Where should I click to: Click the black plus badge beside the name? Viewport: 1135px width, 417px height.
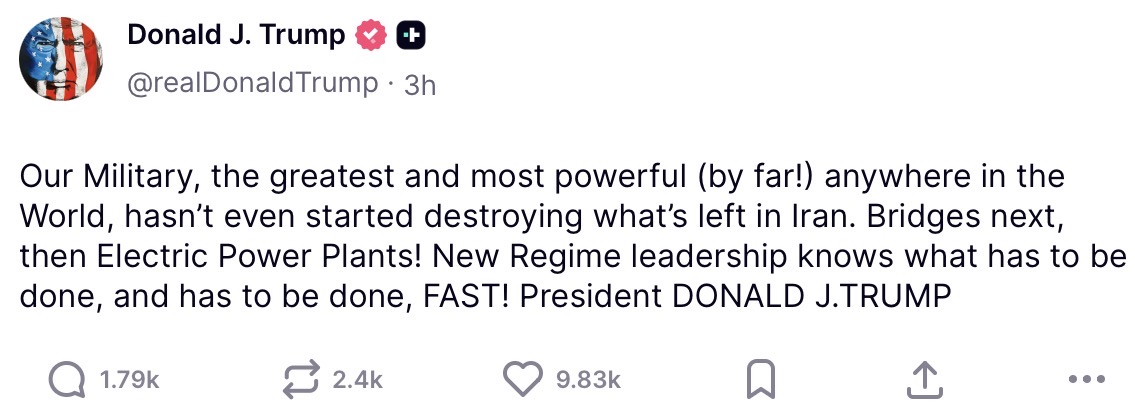409,37
